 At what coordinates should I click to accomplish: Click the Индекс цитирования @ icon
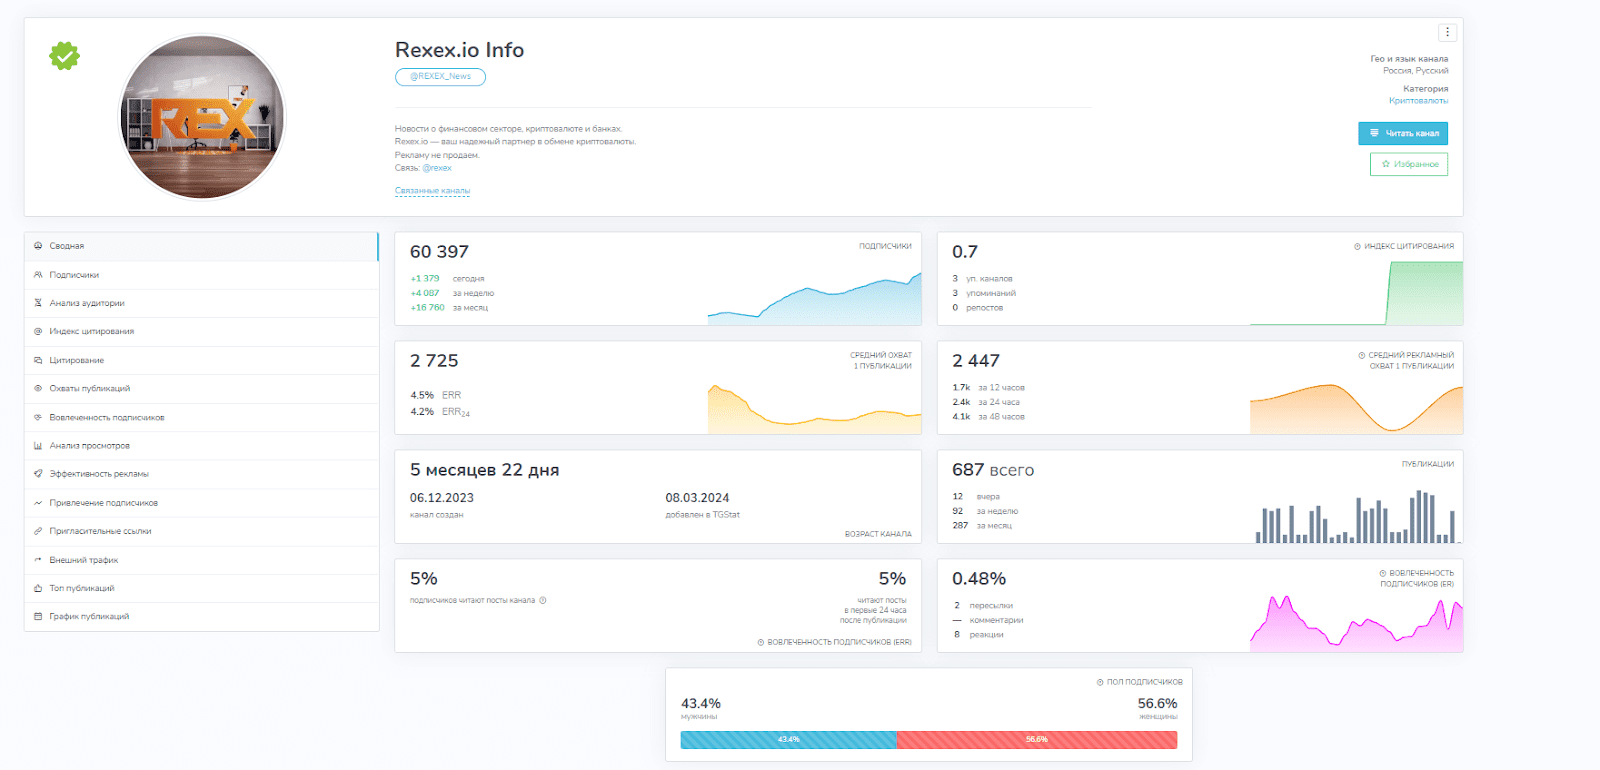coord(38,331)
